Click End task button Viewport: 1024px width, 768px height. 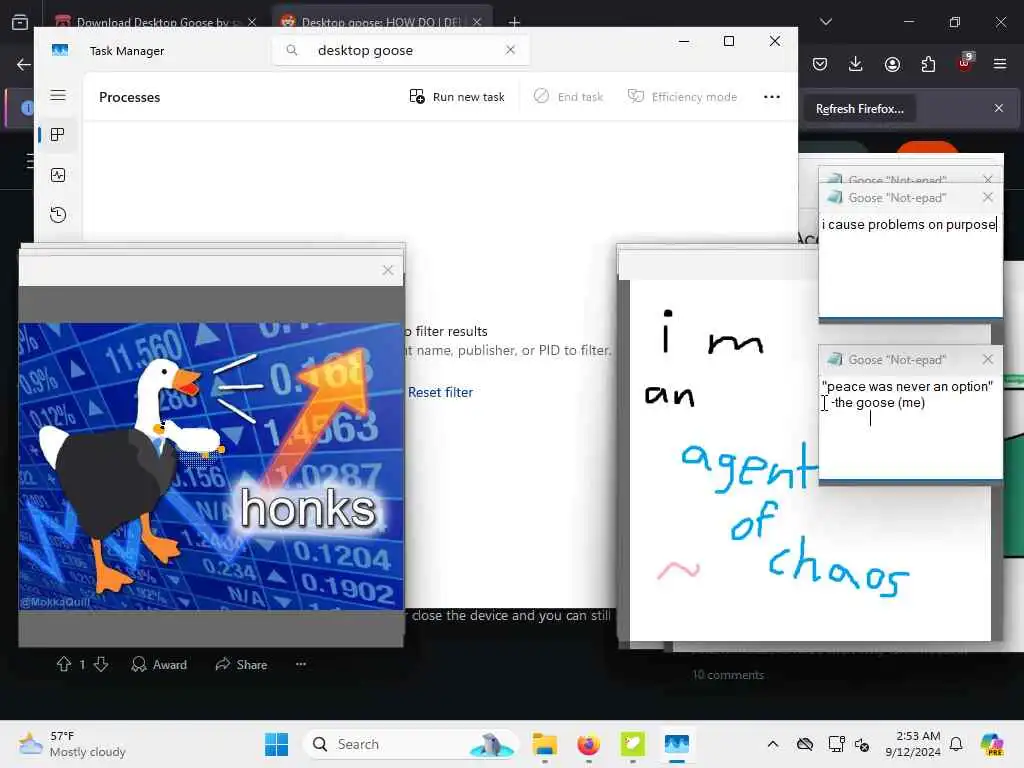(x=568, y=97)
